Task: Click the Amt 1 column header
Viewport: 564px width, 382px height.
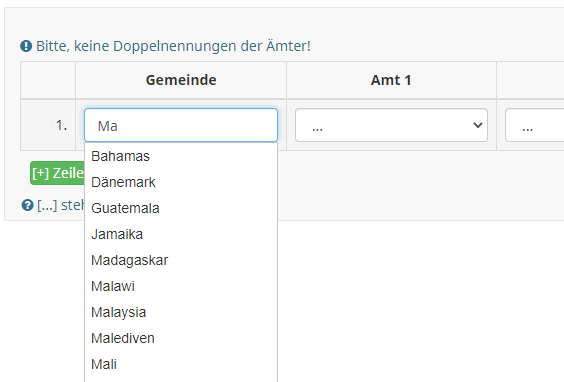Action: coord(391,80)
